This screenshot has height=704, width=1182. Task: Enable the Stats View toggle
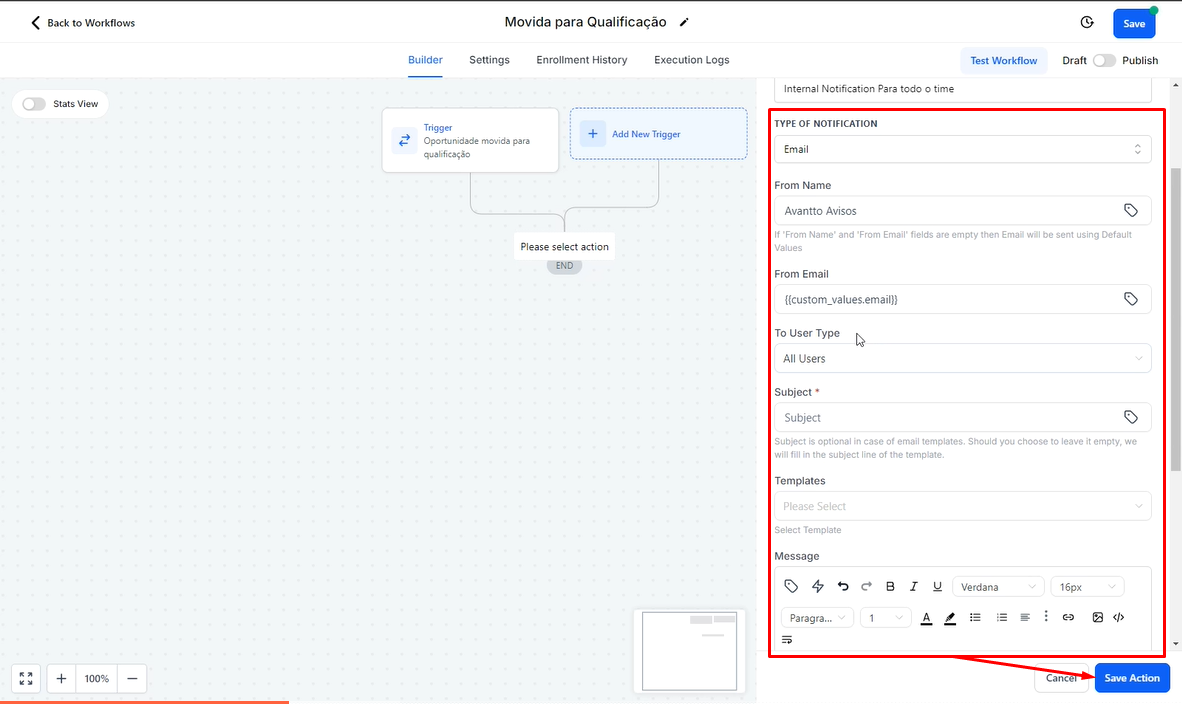coord(34,104)
